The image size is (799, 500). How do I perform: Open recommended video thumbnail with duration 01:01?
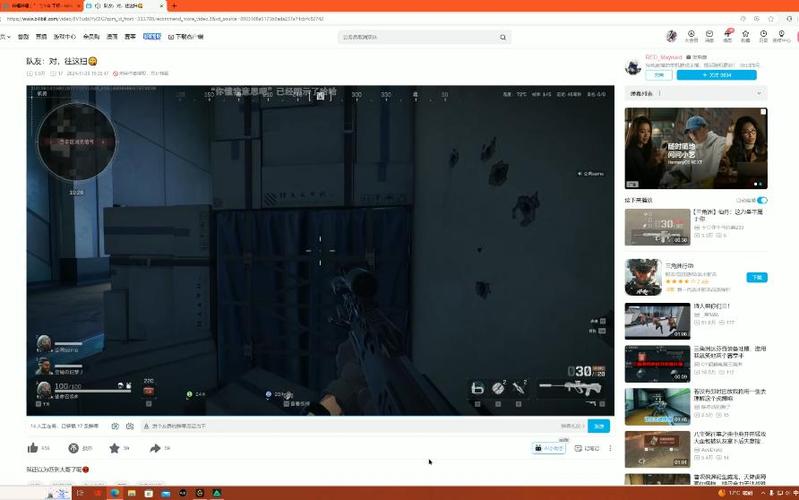pyautogui.click(x=657, y=450)
